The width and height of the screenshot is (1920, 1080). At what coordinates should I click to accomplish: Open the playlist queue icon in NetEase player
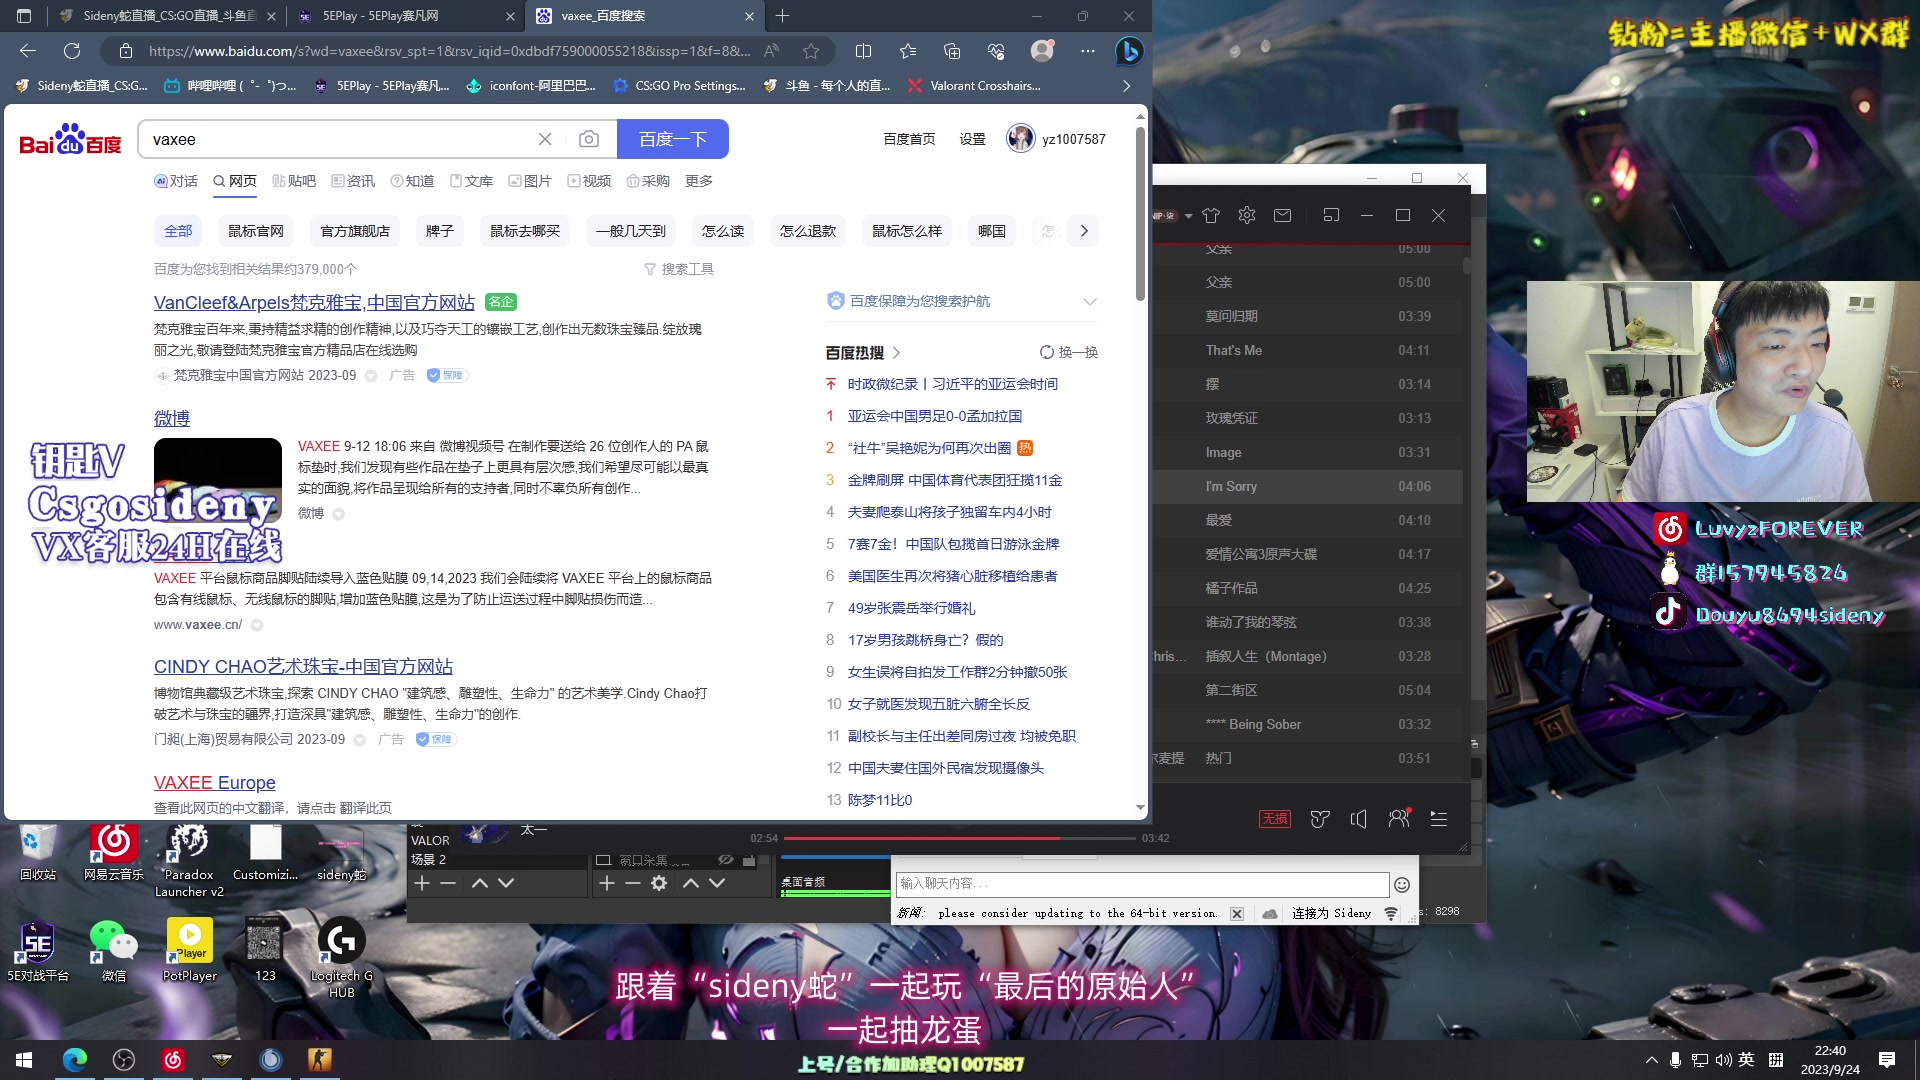pyautogui.click(x=1439, y=819)
